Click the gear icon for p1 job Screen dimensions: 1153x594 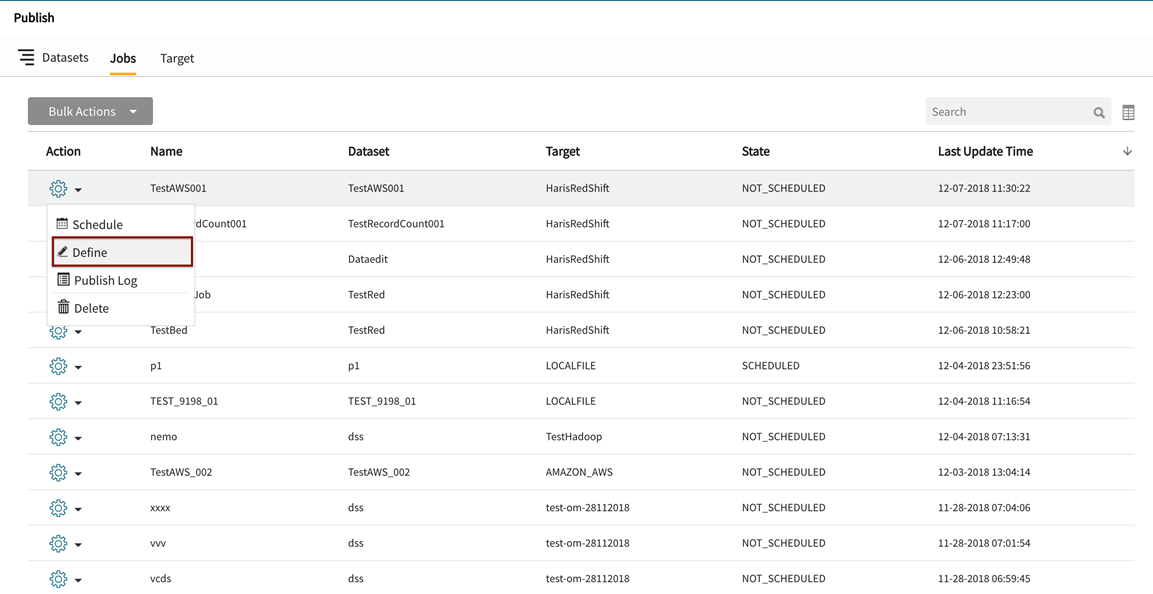[x=58, y=367]
